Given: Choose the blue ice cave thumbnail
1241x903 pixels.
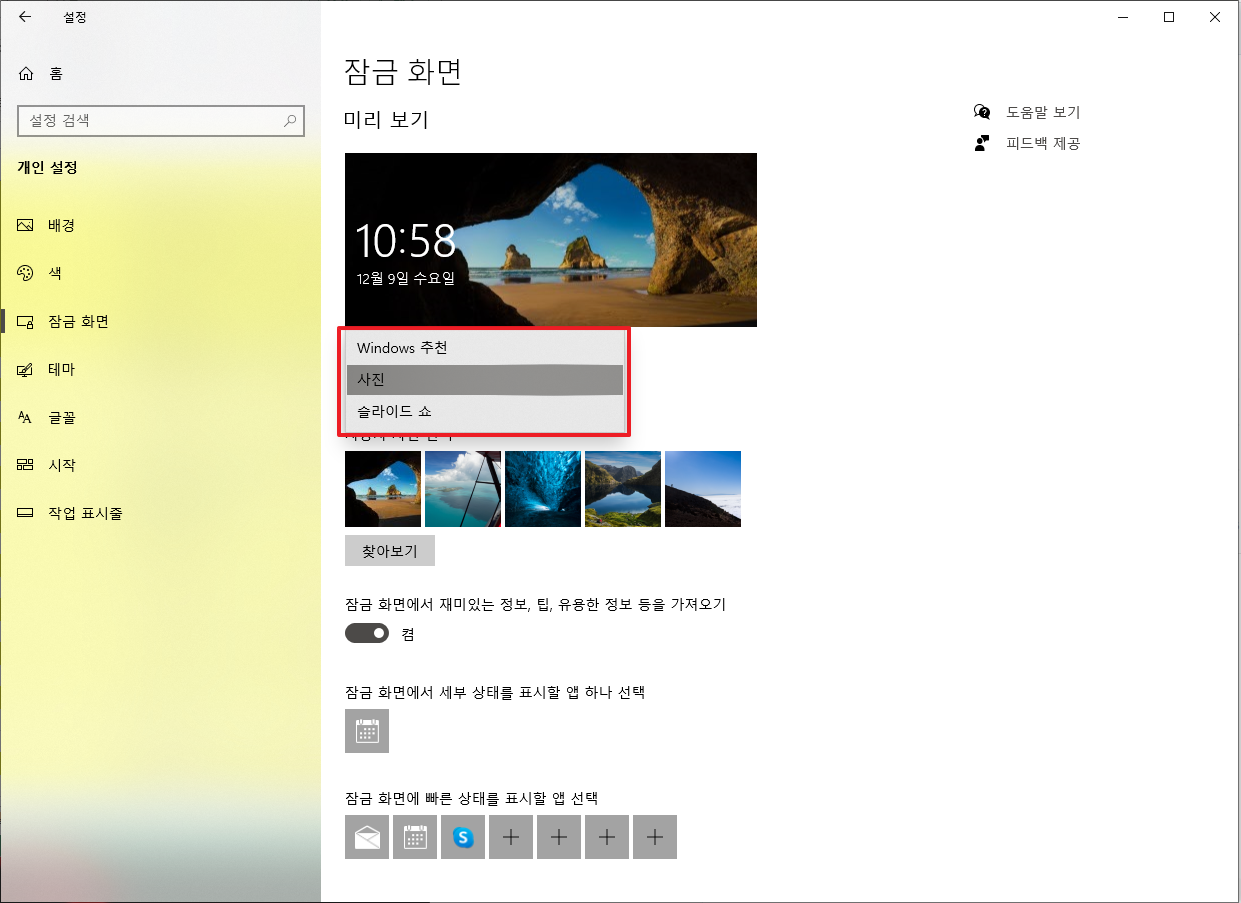Looking at the screenshot, I should pyautogui.click(x=543, y=488).
